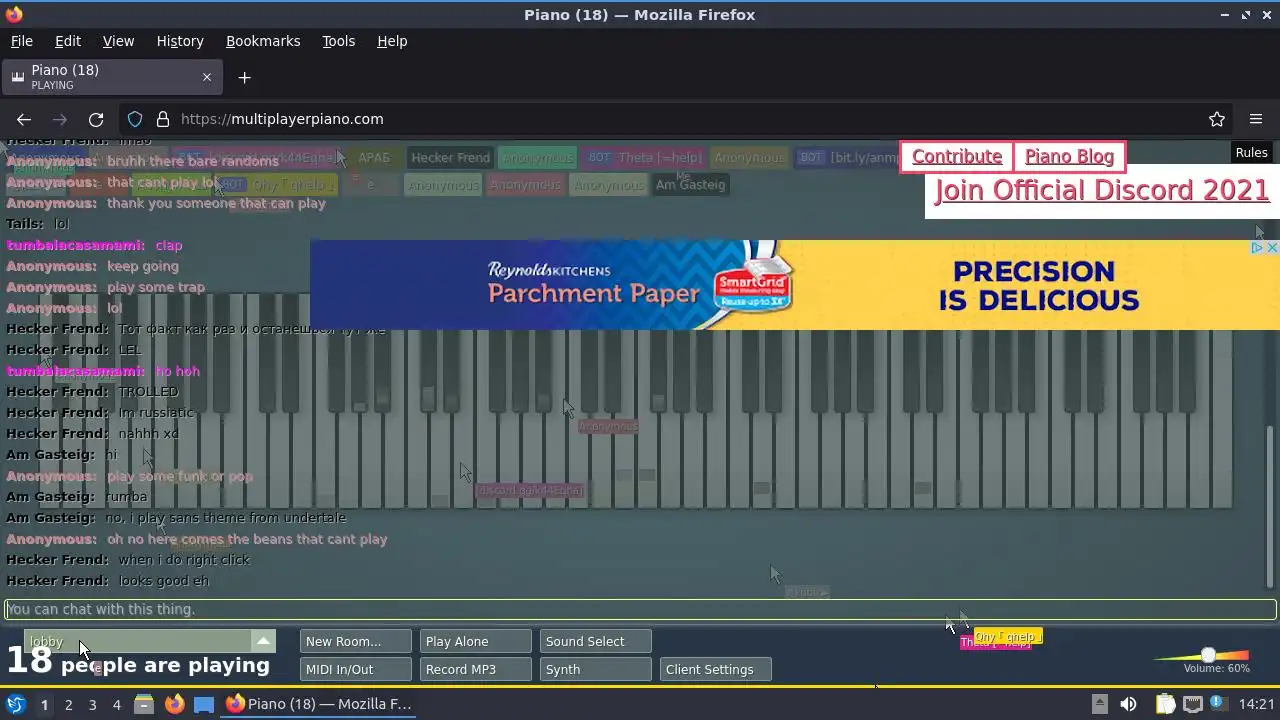Viewport: 1280px width, 720px height.
Task: Launch the Firefox launcher icon in the taskbar
Action: point(174,704)
